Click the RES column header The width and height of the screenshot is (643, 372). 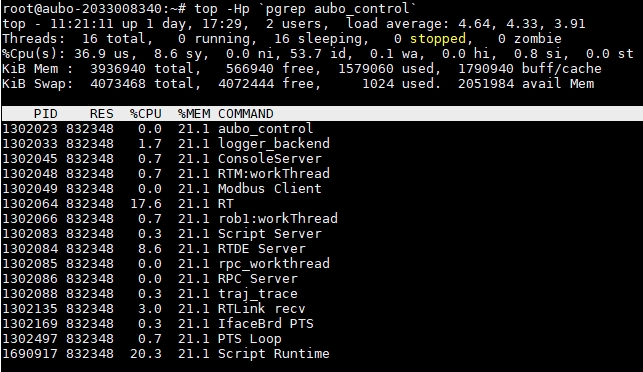click(x=101, y=114)
